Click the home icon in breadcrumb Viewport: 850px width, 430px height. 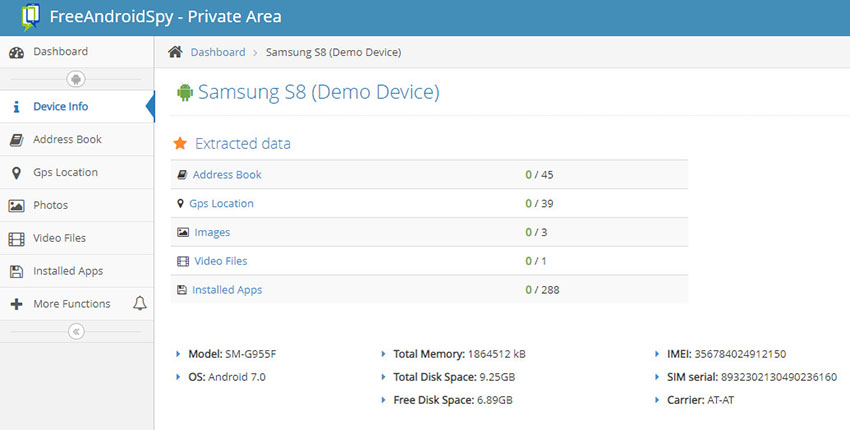(175, 52)
